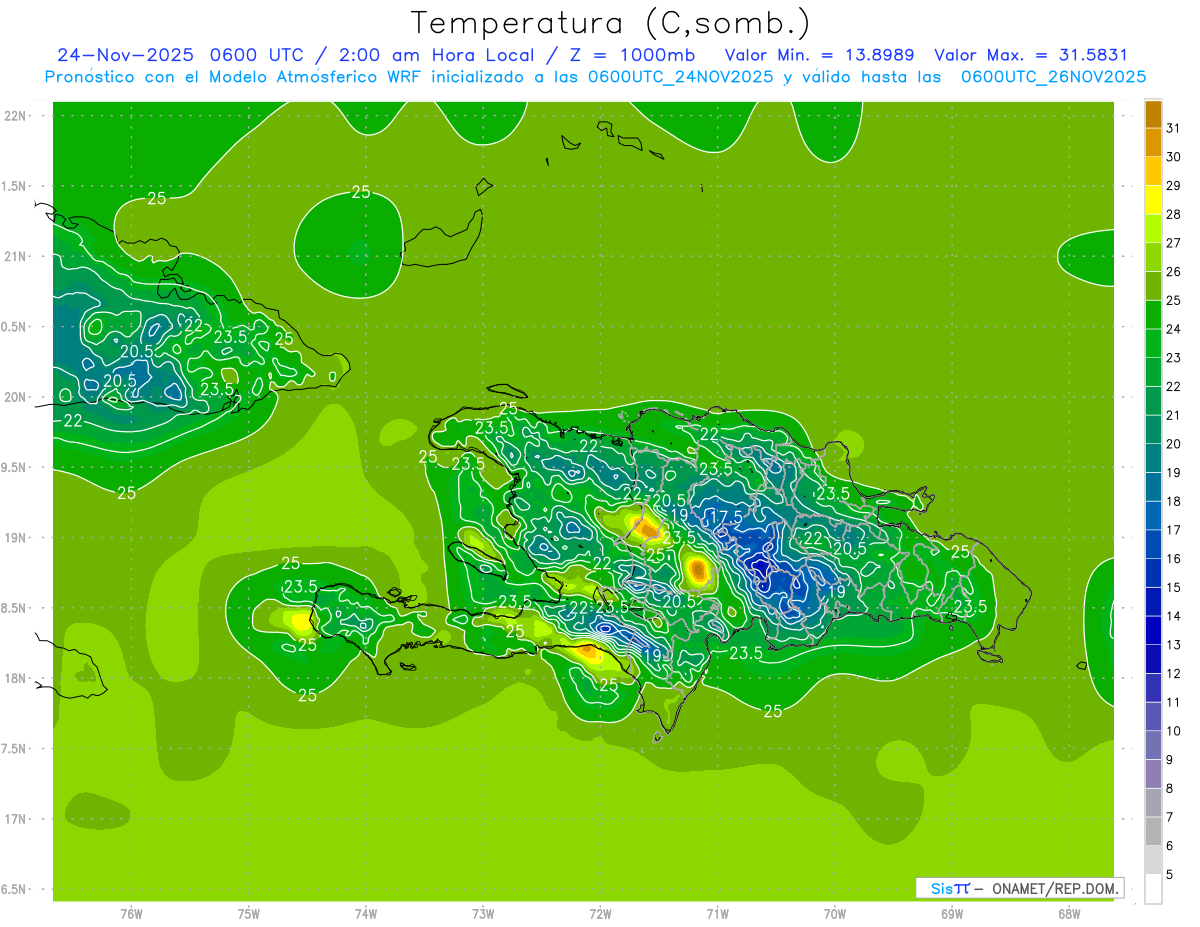Click the gray legend swatch between 6 and 7
Image resolution: width=1200 pixels, height=927 pixels.
click(x=1153, y=832)
